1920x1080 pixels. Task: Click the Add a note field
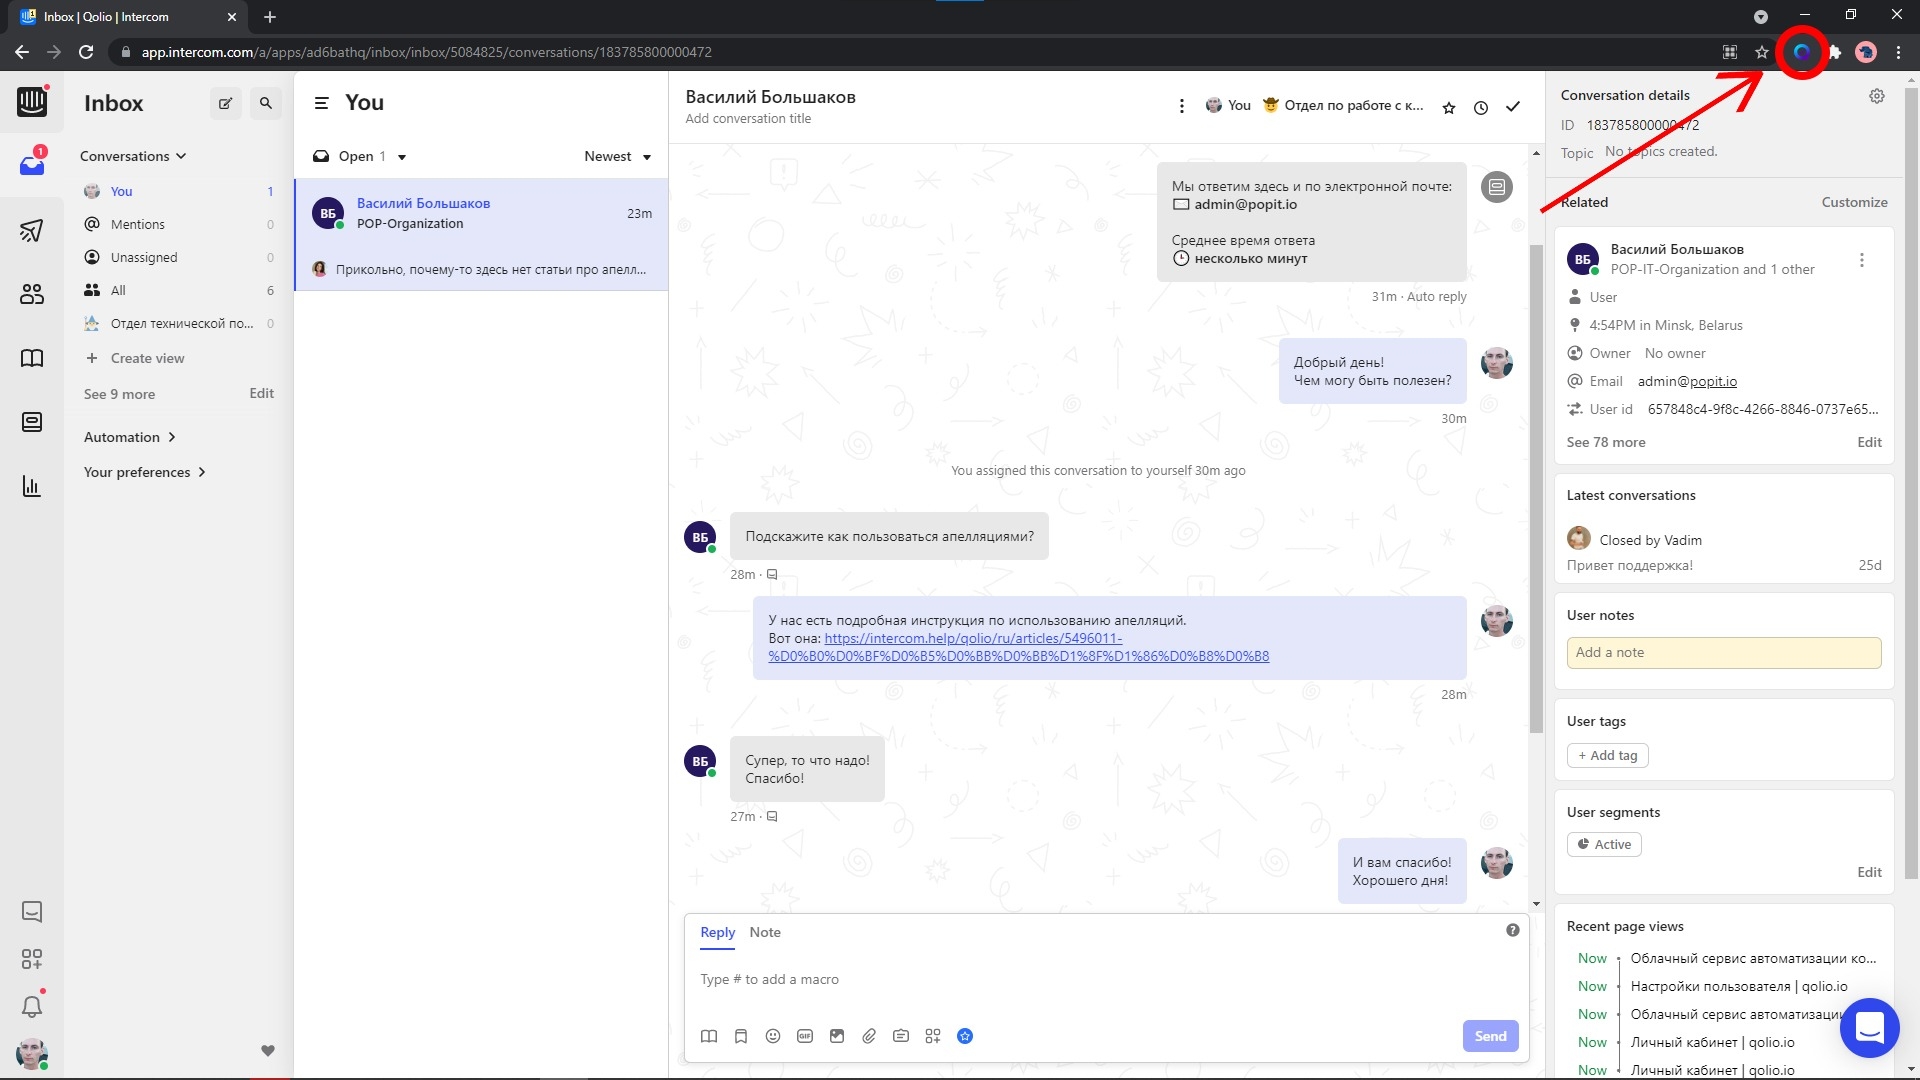click(x=1723, y=652)
